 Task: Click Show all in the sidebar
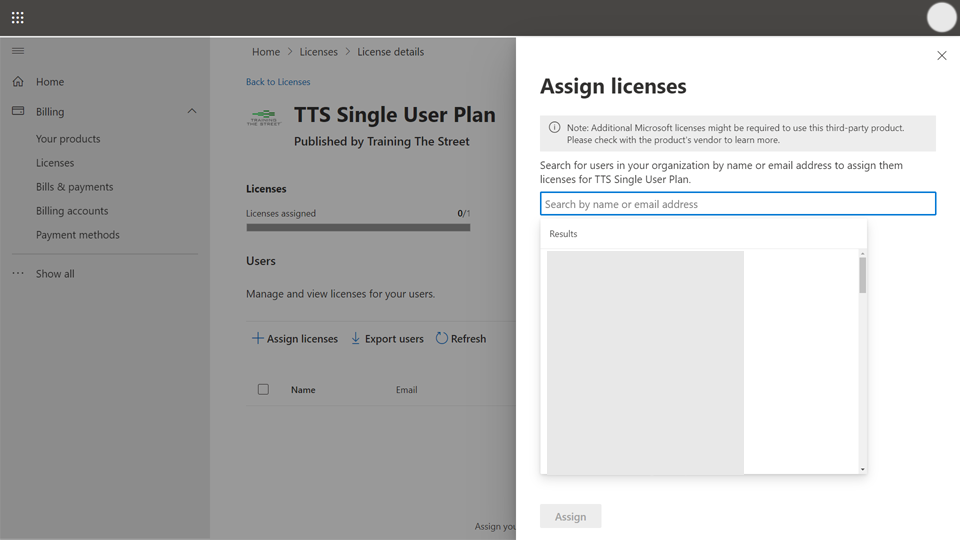point(55,274)
